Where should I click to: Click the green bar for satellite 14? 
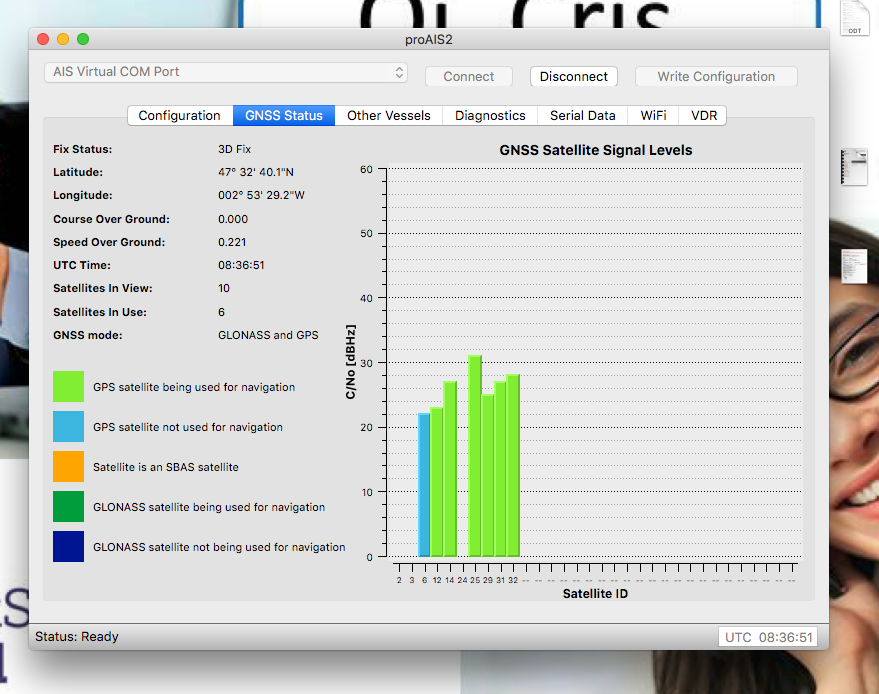click(x=450, y=469)
